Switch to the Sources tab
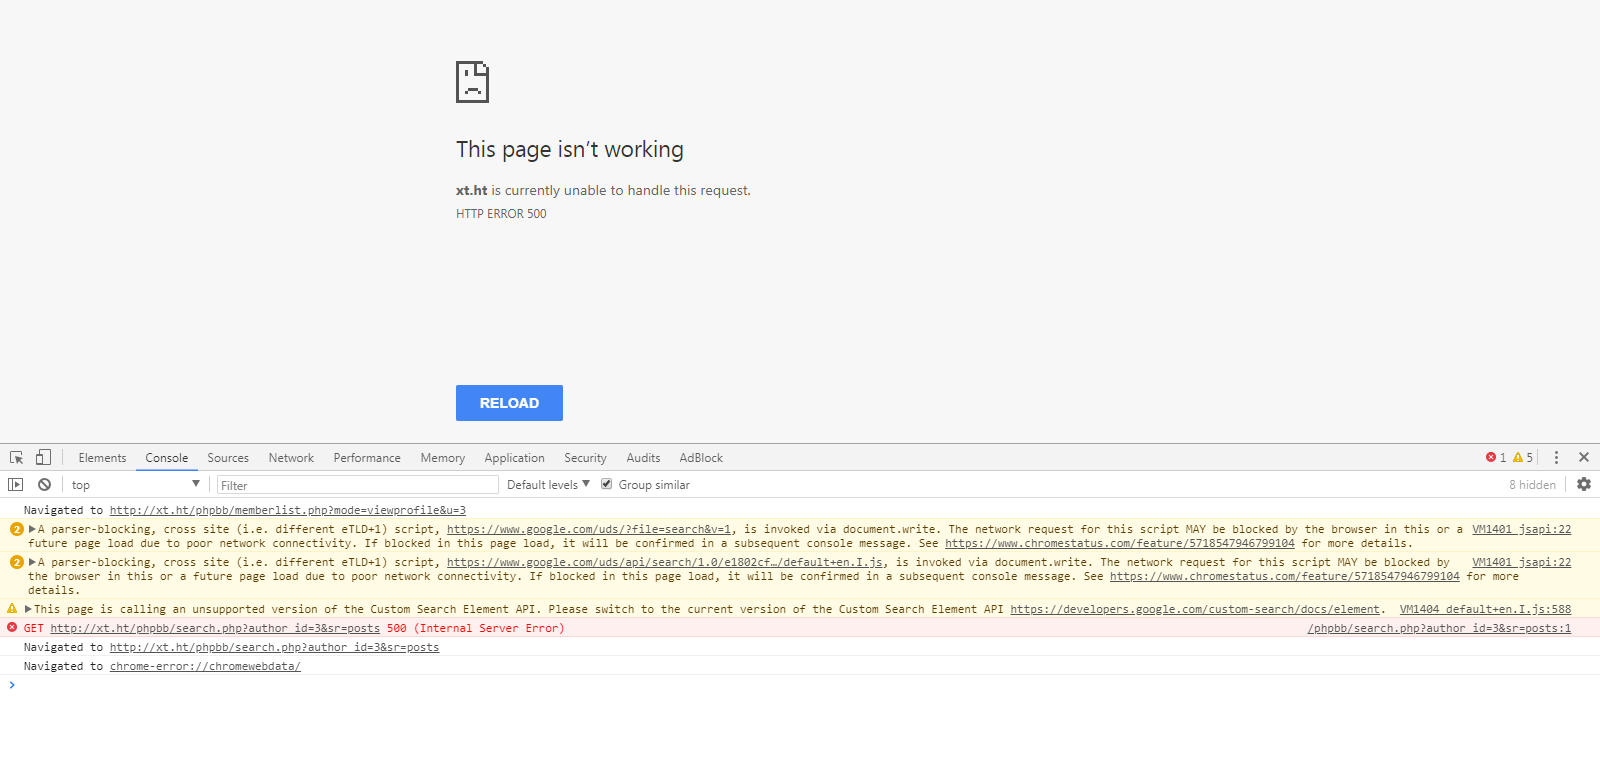The height and width of the screenshot is (769, 1600). (x=228, y=457)
